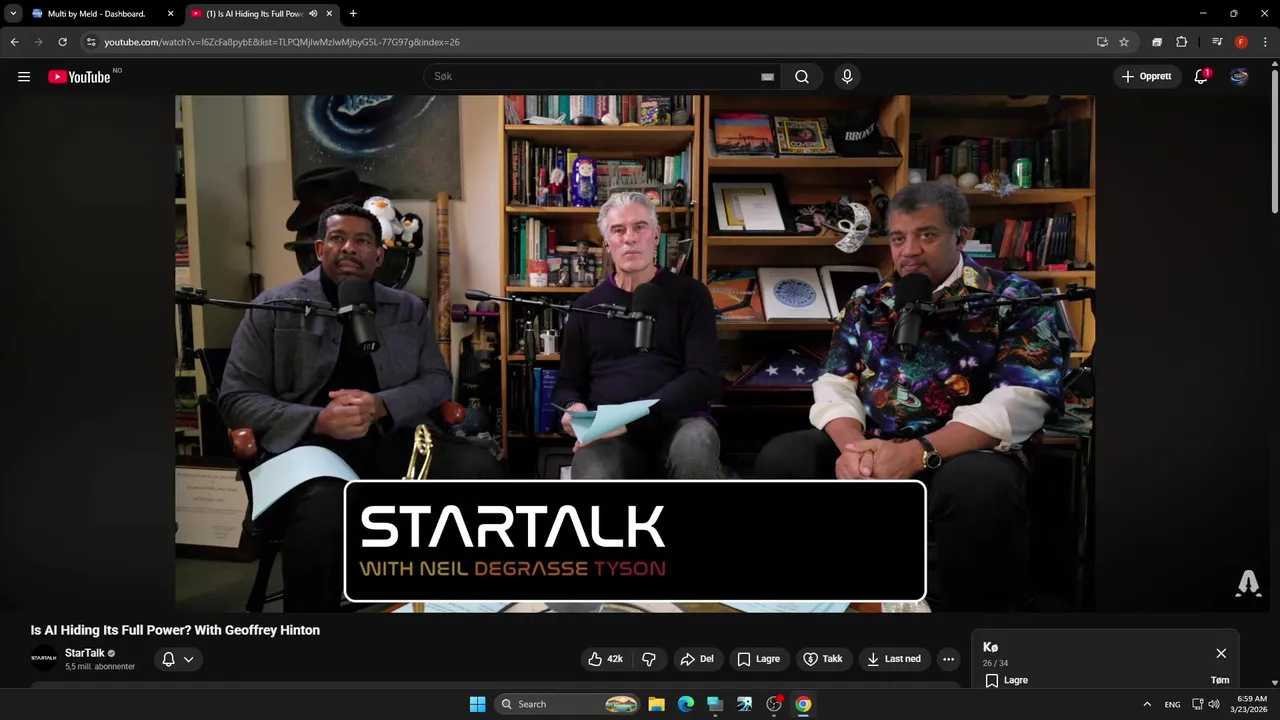Open File Explorer from the taskbar

657,704
